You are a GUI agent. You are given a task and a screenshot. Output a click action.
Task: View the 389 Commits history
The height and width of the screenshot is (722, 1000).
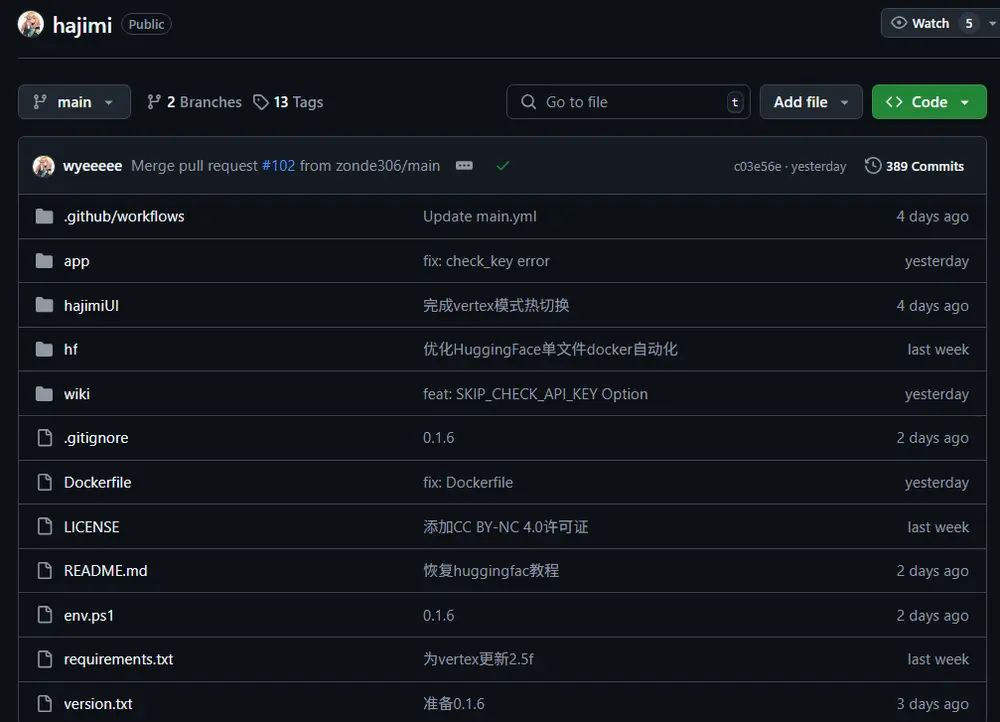[x=924, y=165]
